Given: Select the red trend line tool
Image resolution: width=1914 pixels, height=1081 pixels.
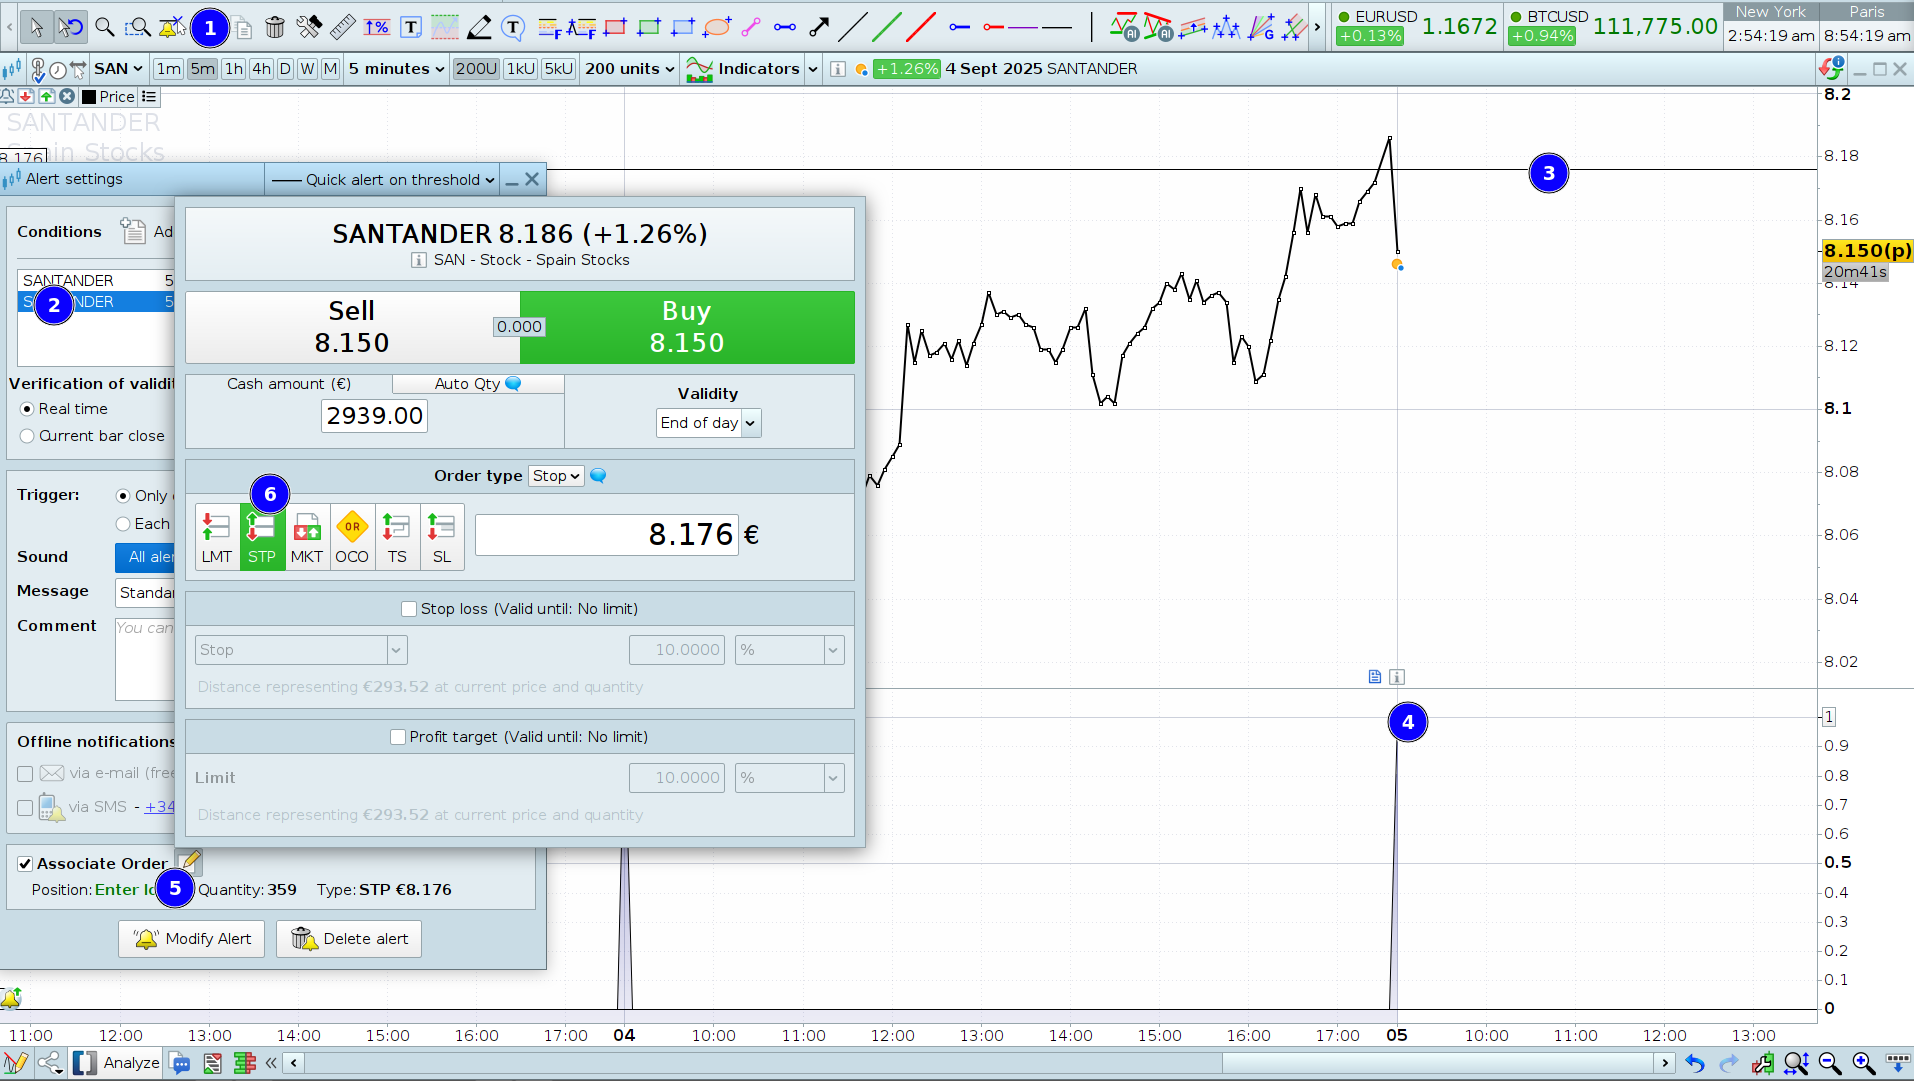Looking at the screenshot, I should click(x=921, y=27).
